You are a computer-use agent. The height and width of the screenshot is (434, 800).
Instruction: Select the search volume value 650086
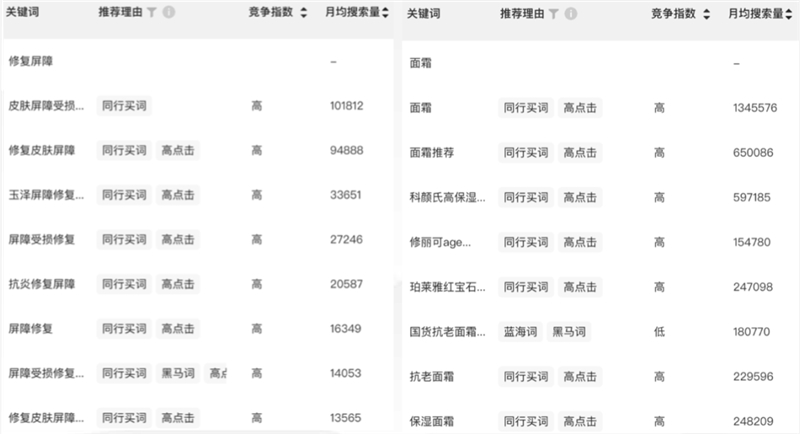(753, 152)
